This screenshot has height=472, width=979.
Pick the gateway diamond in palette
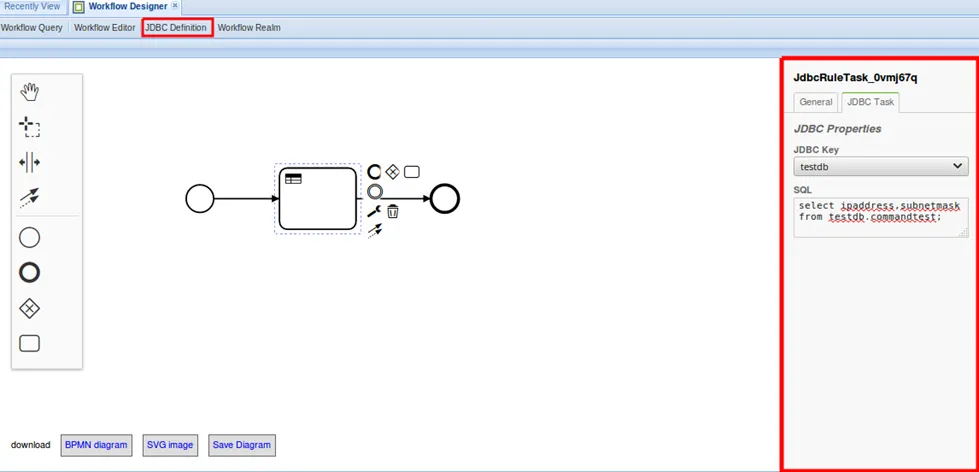click(29, 308)
